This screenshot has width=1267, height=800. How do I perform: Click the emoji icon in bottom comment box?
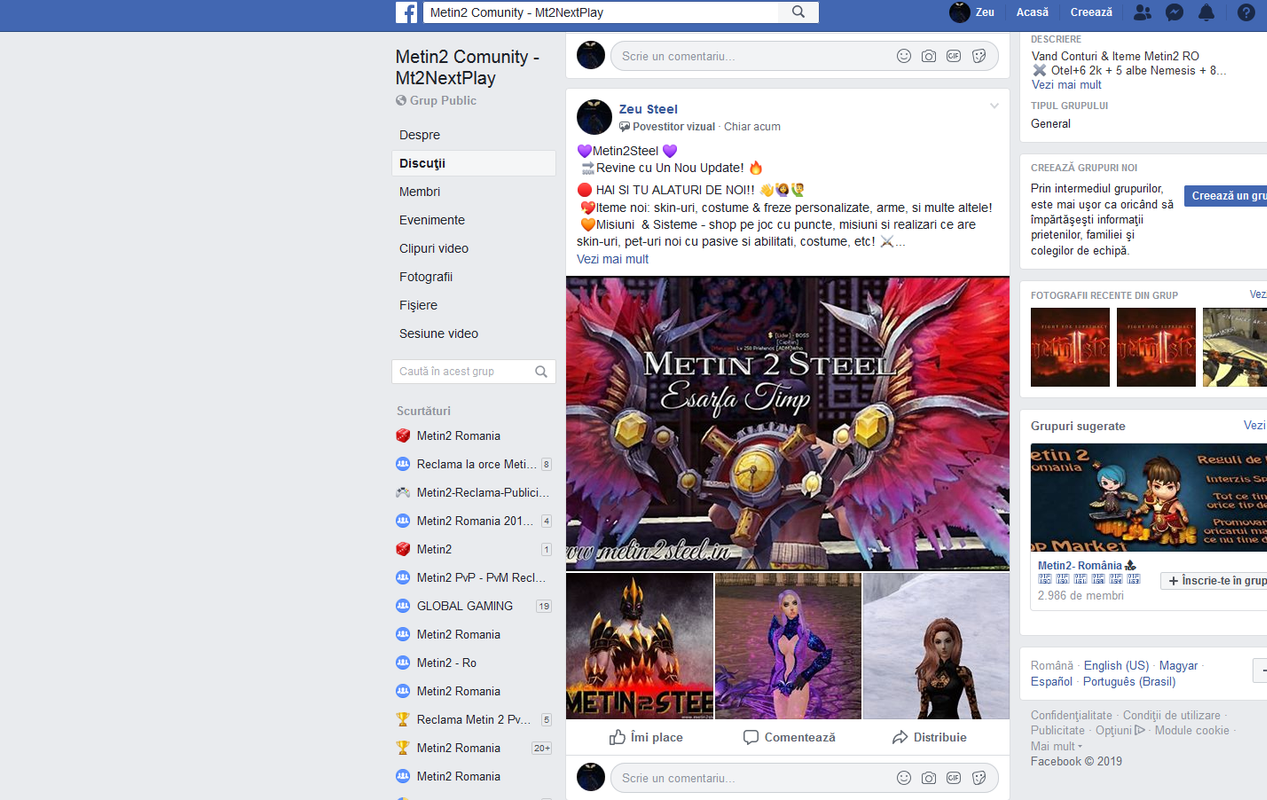[904, 778]
